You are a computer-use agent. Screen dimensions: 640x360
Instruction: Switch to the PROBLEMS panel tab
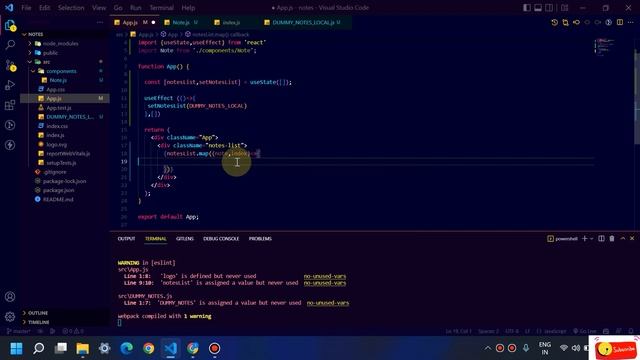tap(260, 239)
